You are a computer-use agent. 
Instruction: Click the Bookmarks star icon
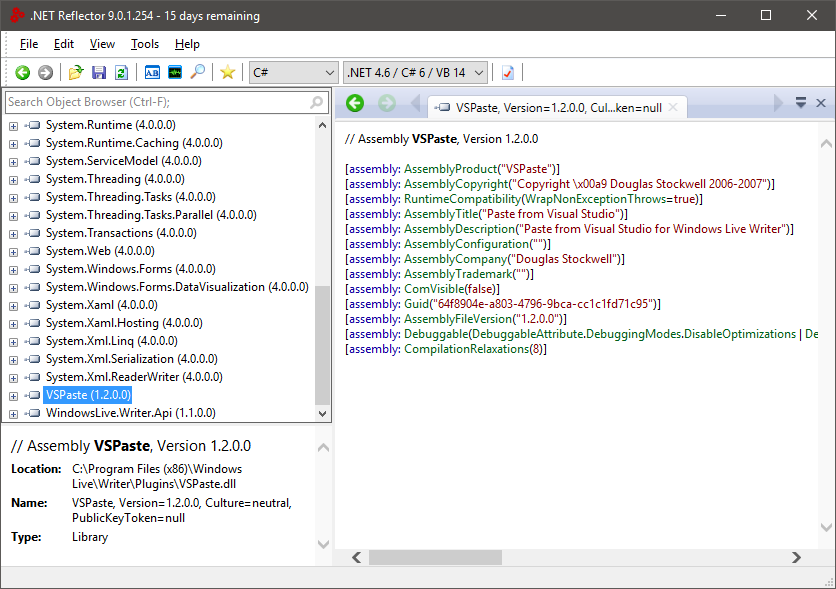[x=228, y=72]
